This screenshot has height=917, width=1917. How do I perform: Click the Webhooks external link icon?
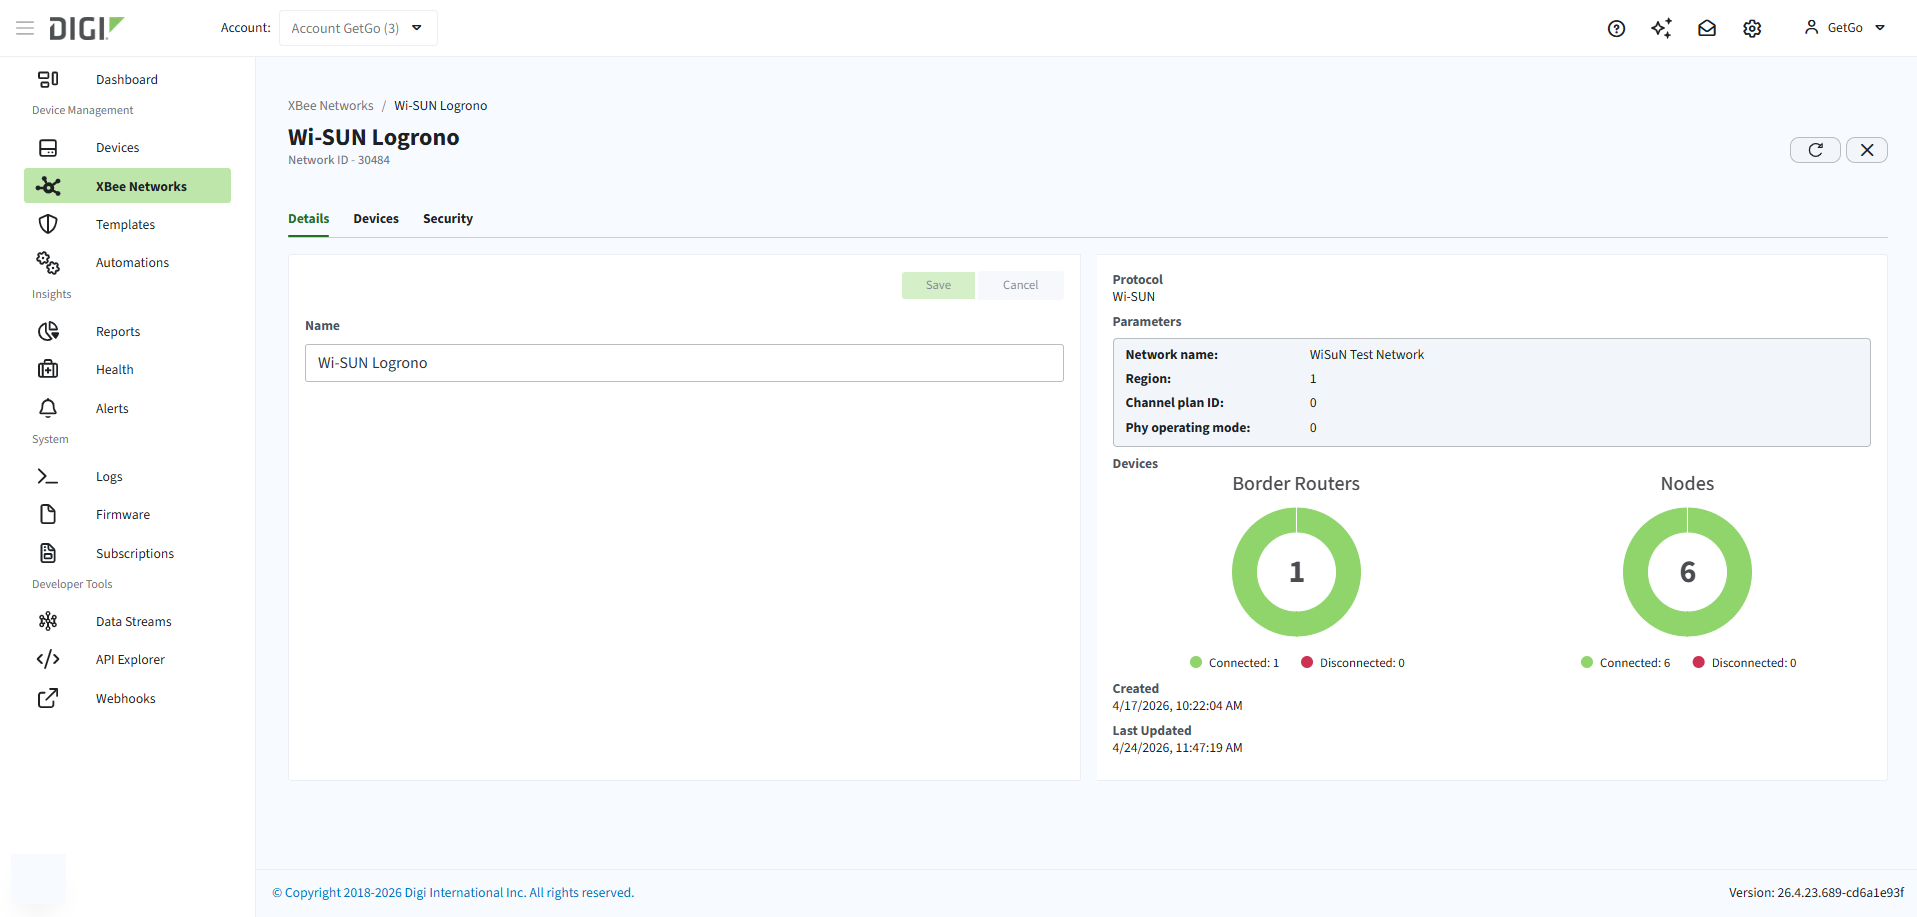pyautogui.click(x=48, y=698)
